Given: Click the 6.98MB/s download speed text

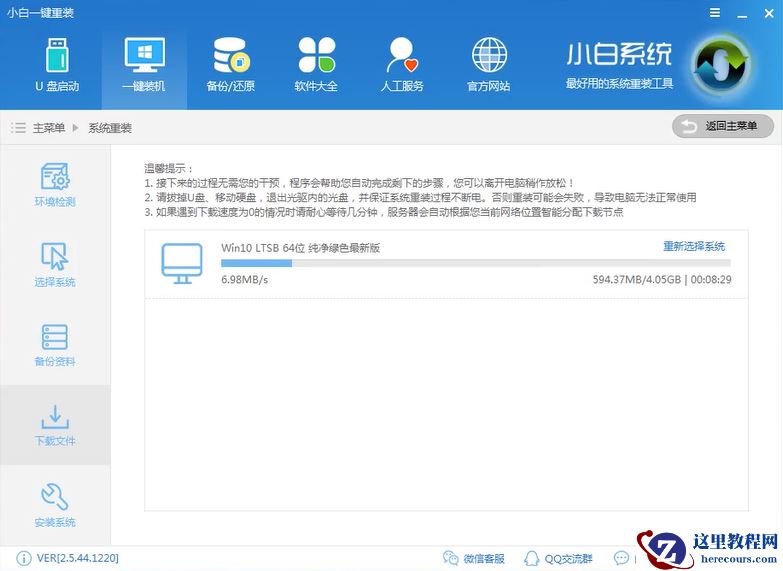Looking at the screenshot, I should pos(245,280).
